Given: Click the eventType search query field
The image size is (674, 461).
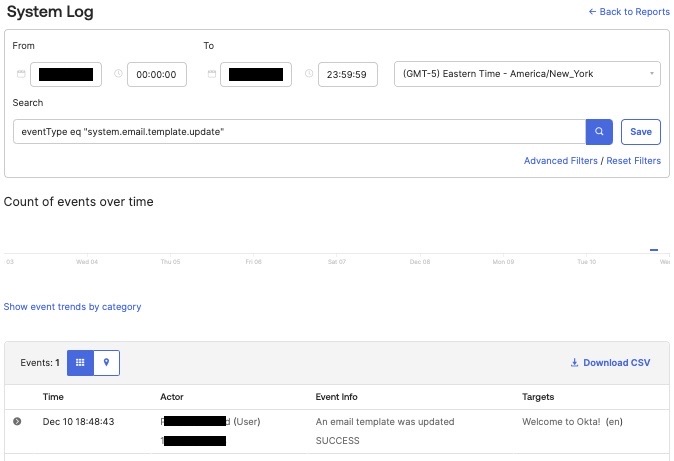Looking at the screenshot, I should click(x=298, y=131).
